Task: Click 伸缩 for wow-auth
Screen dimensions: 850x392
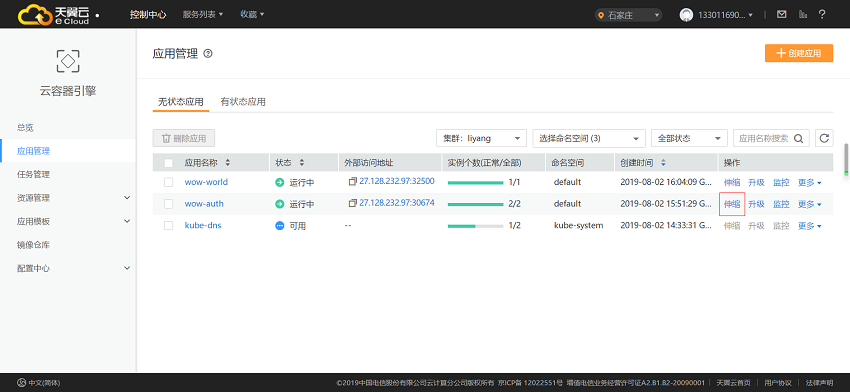Action: pos(732,204)
